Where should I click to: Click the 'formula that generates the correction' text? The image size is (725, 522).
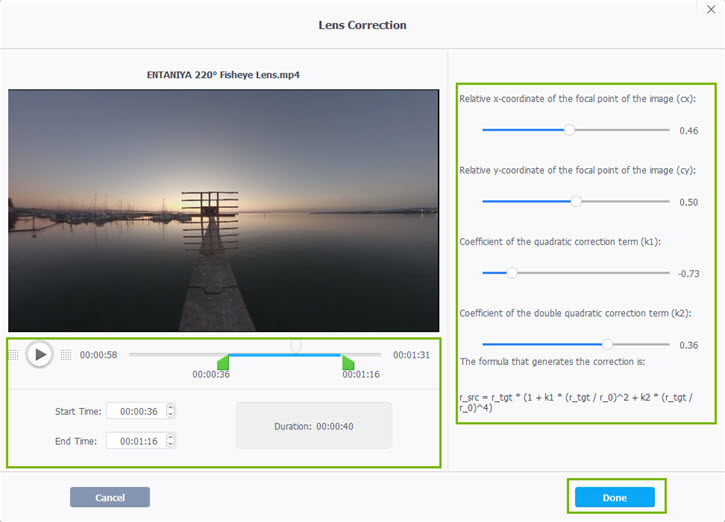coord(553,362)
